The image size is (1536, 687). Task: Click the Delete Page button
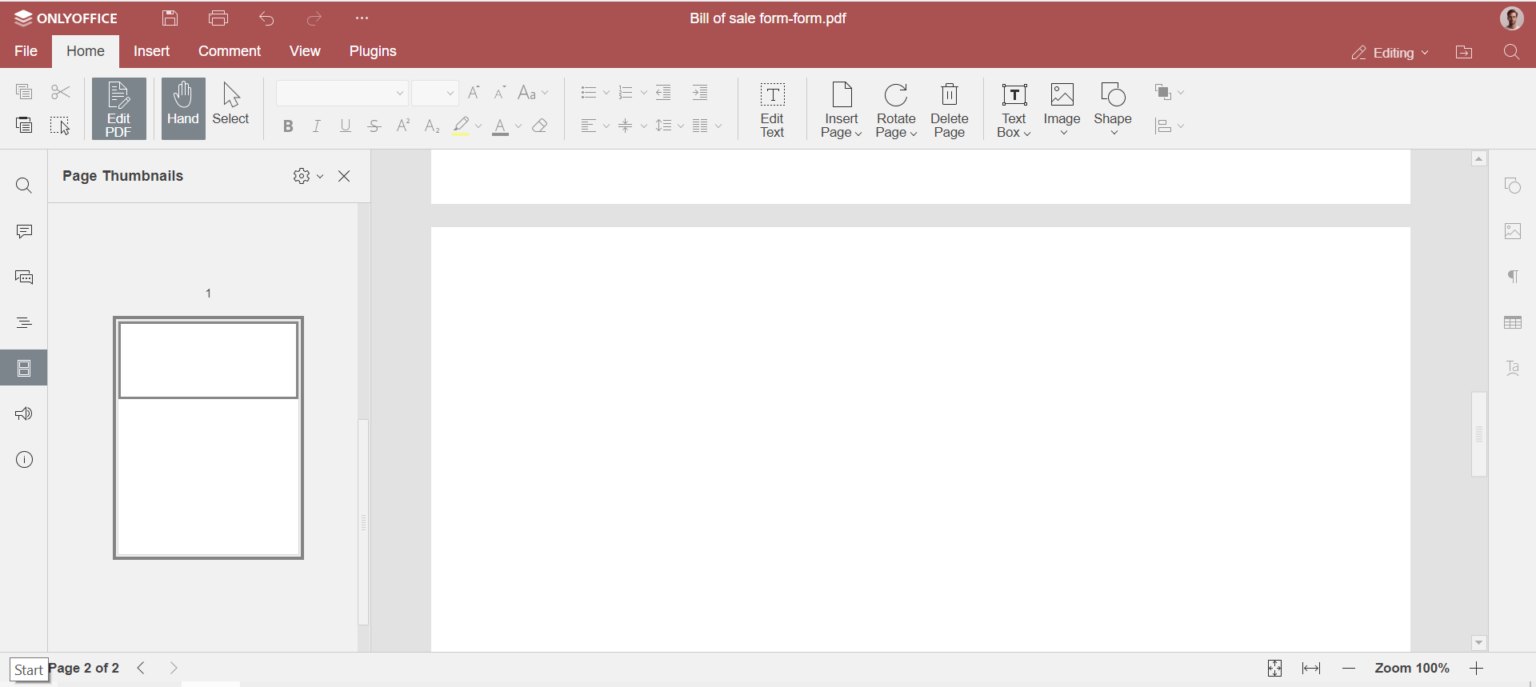(x=949, y=109)
